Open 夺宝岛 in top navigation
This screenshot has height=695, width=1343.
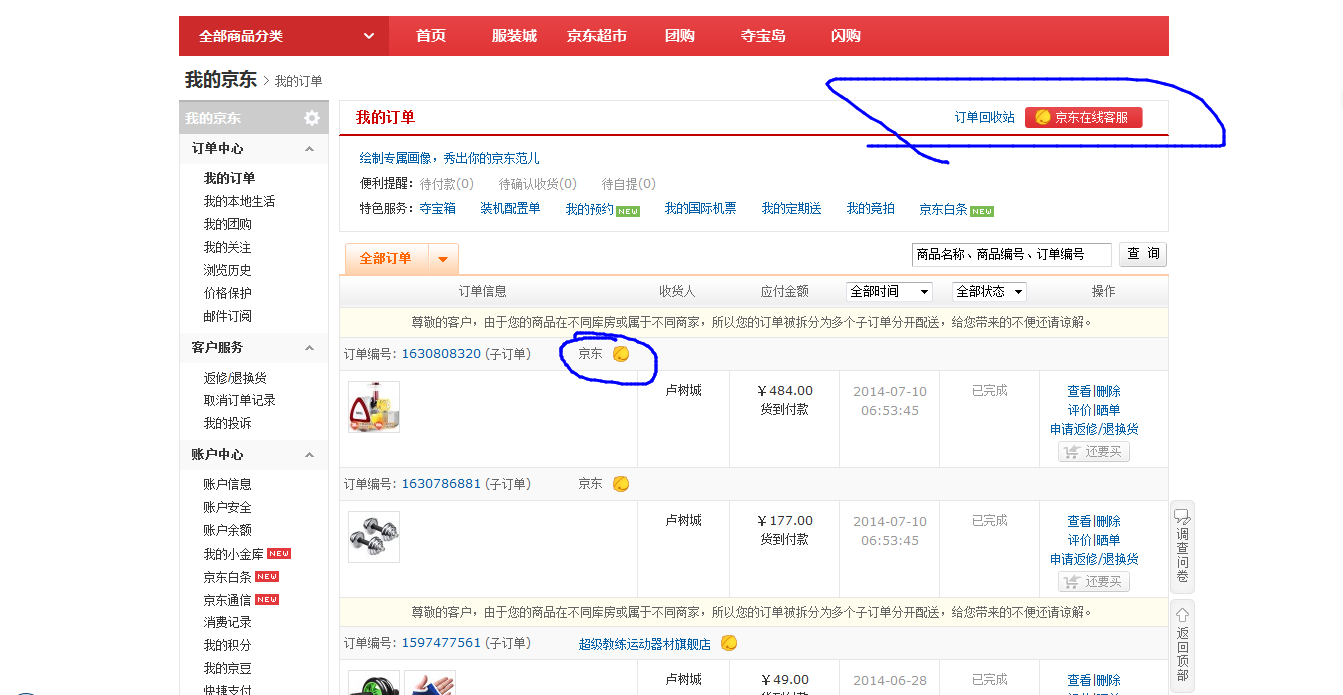point(763,36)
